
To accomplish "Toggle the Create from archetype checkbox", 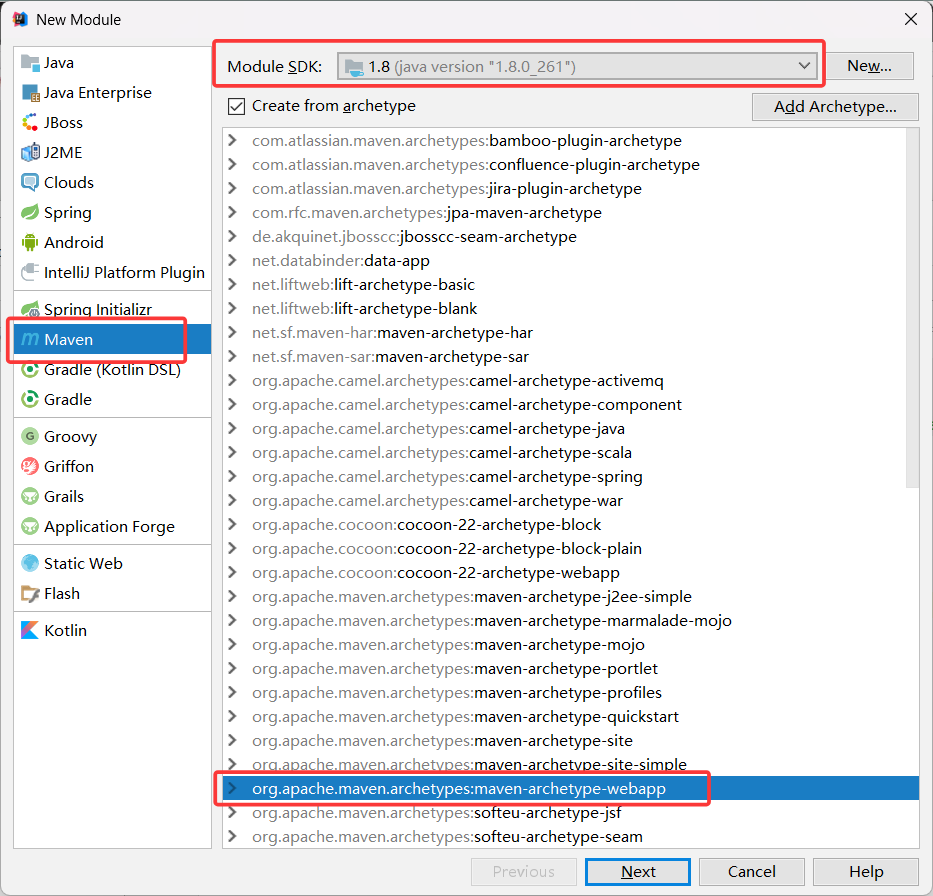I will (236, 106).
